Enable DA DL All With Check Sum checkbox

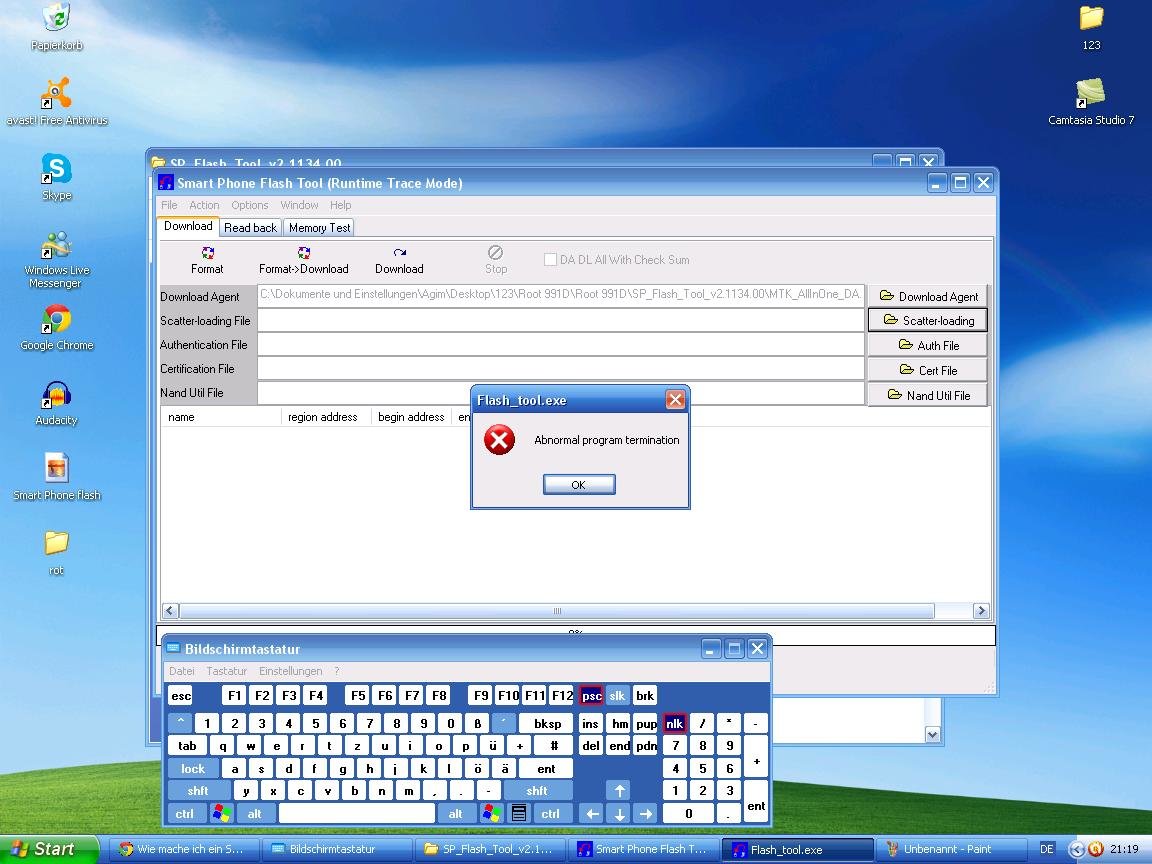[x=550, y=259]
